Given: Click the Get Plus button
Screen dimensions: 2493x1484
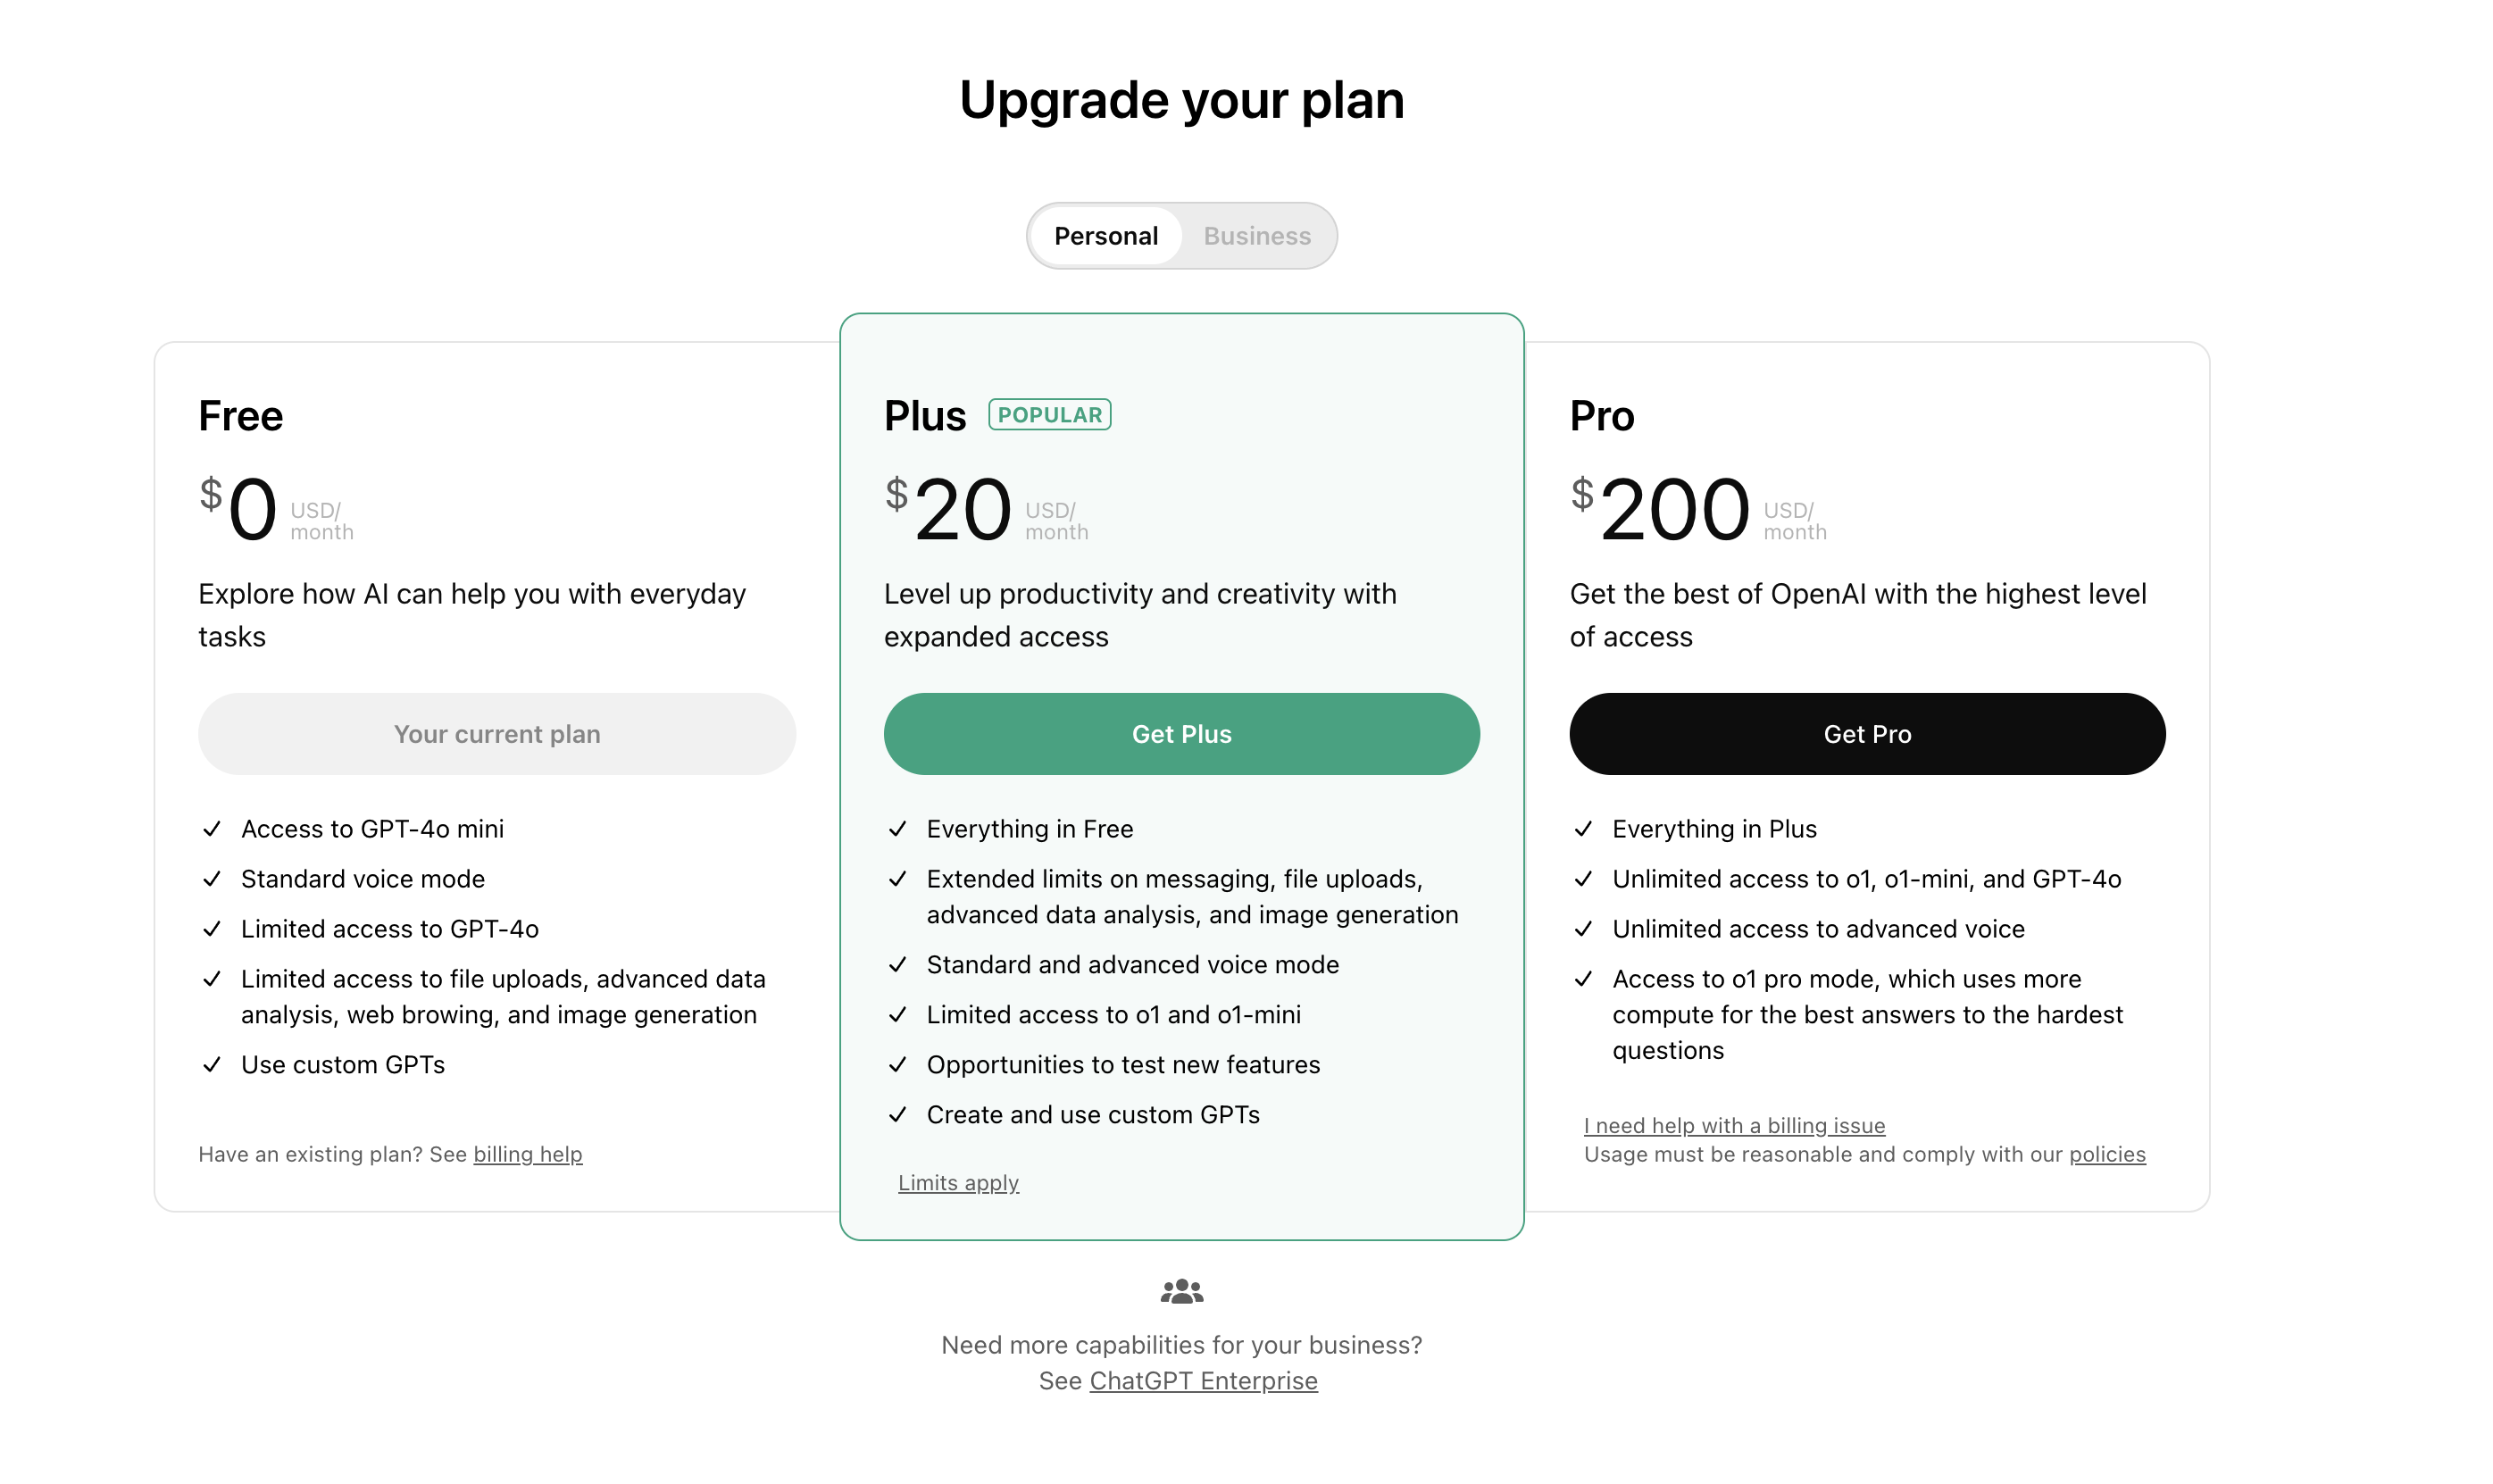Looking at the screenshot, I should pyautogui.click(x=1181, y=734).
